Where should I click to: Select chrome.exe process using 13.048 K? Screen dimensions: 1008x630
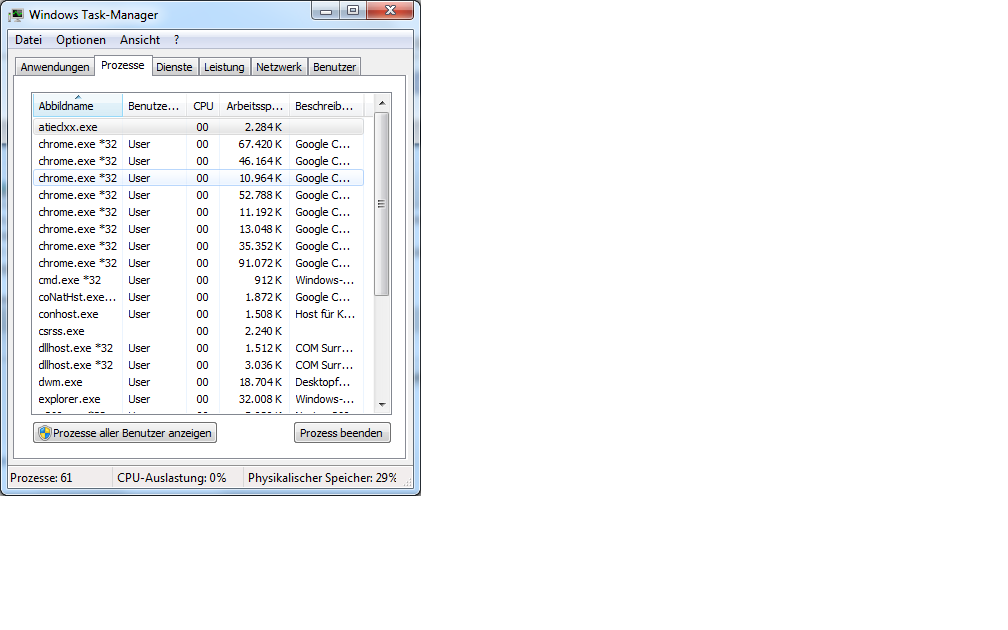[198, 230]
